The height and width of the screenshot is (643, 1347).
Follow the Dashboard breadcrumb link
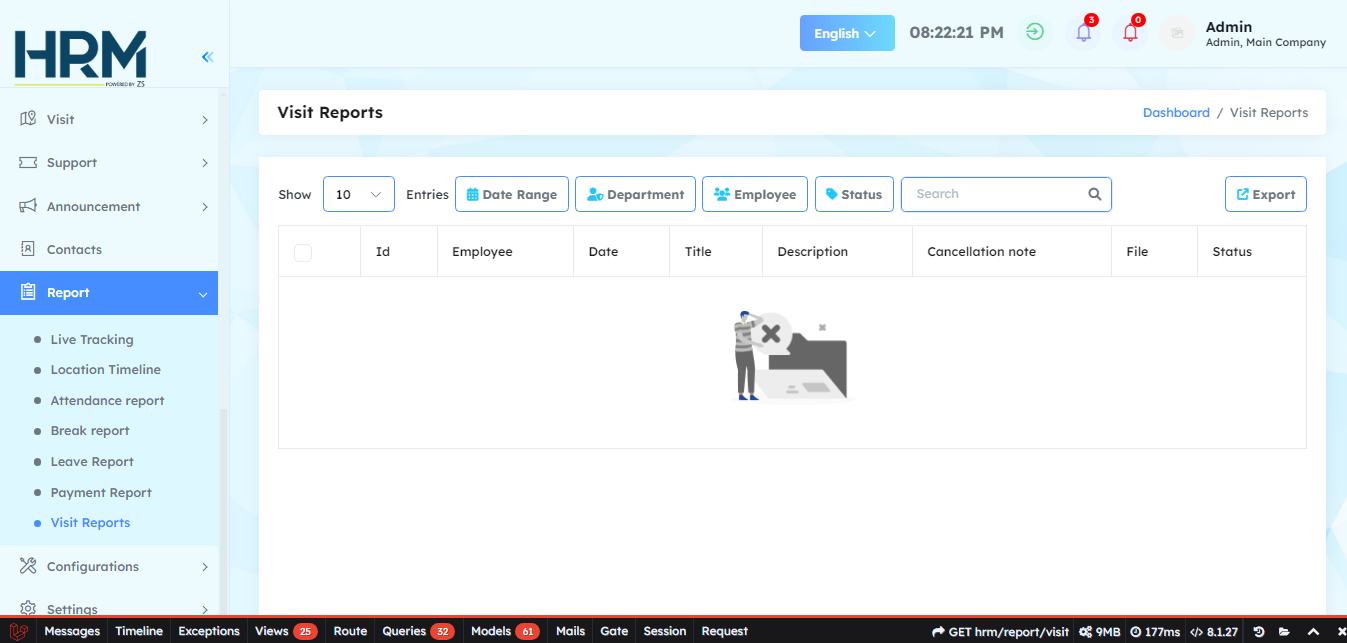pyautogui.click(x=1176, y=113)
